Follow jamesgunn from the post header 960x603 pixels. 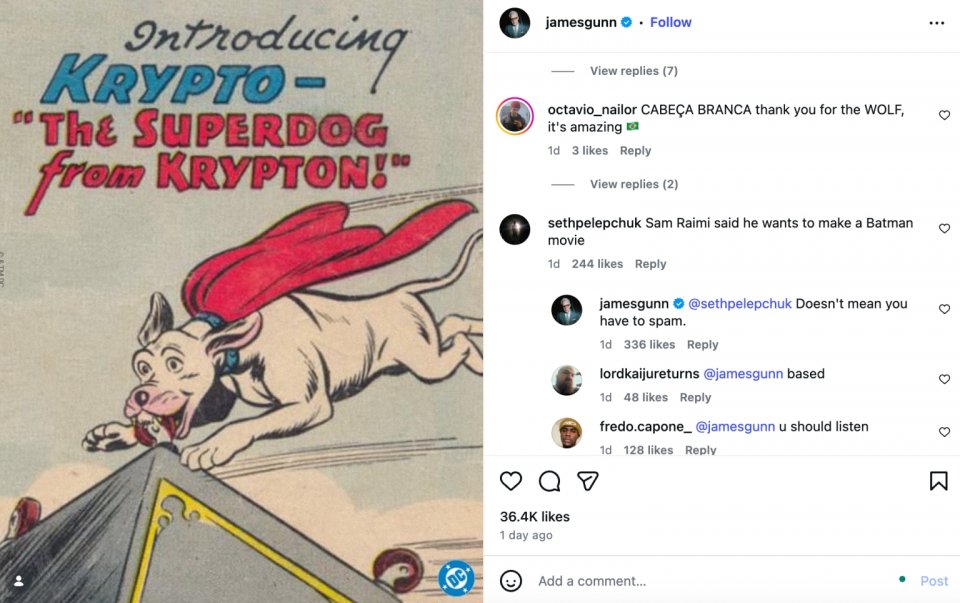tap(671, 22)
